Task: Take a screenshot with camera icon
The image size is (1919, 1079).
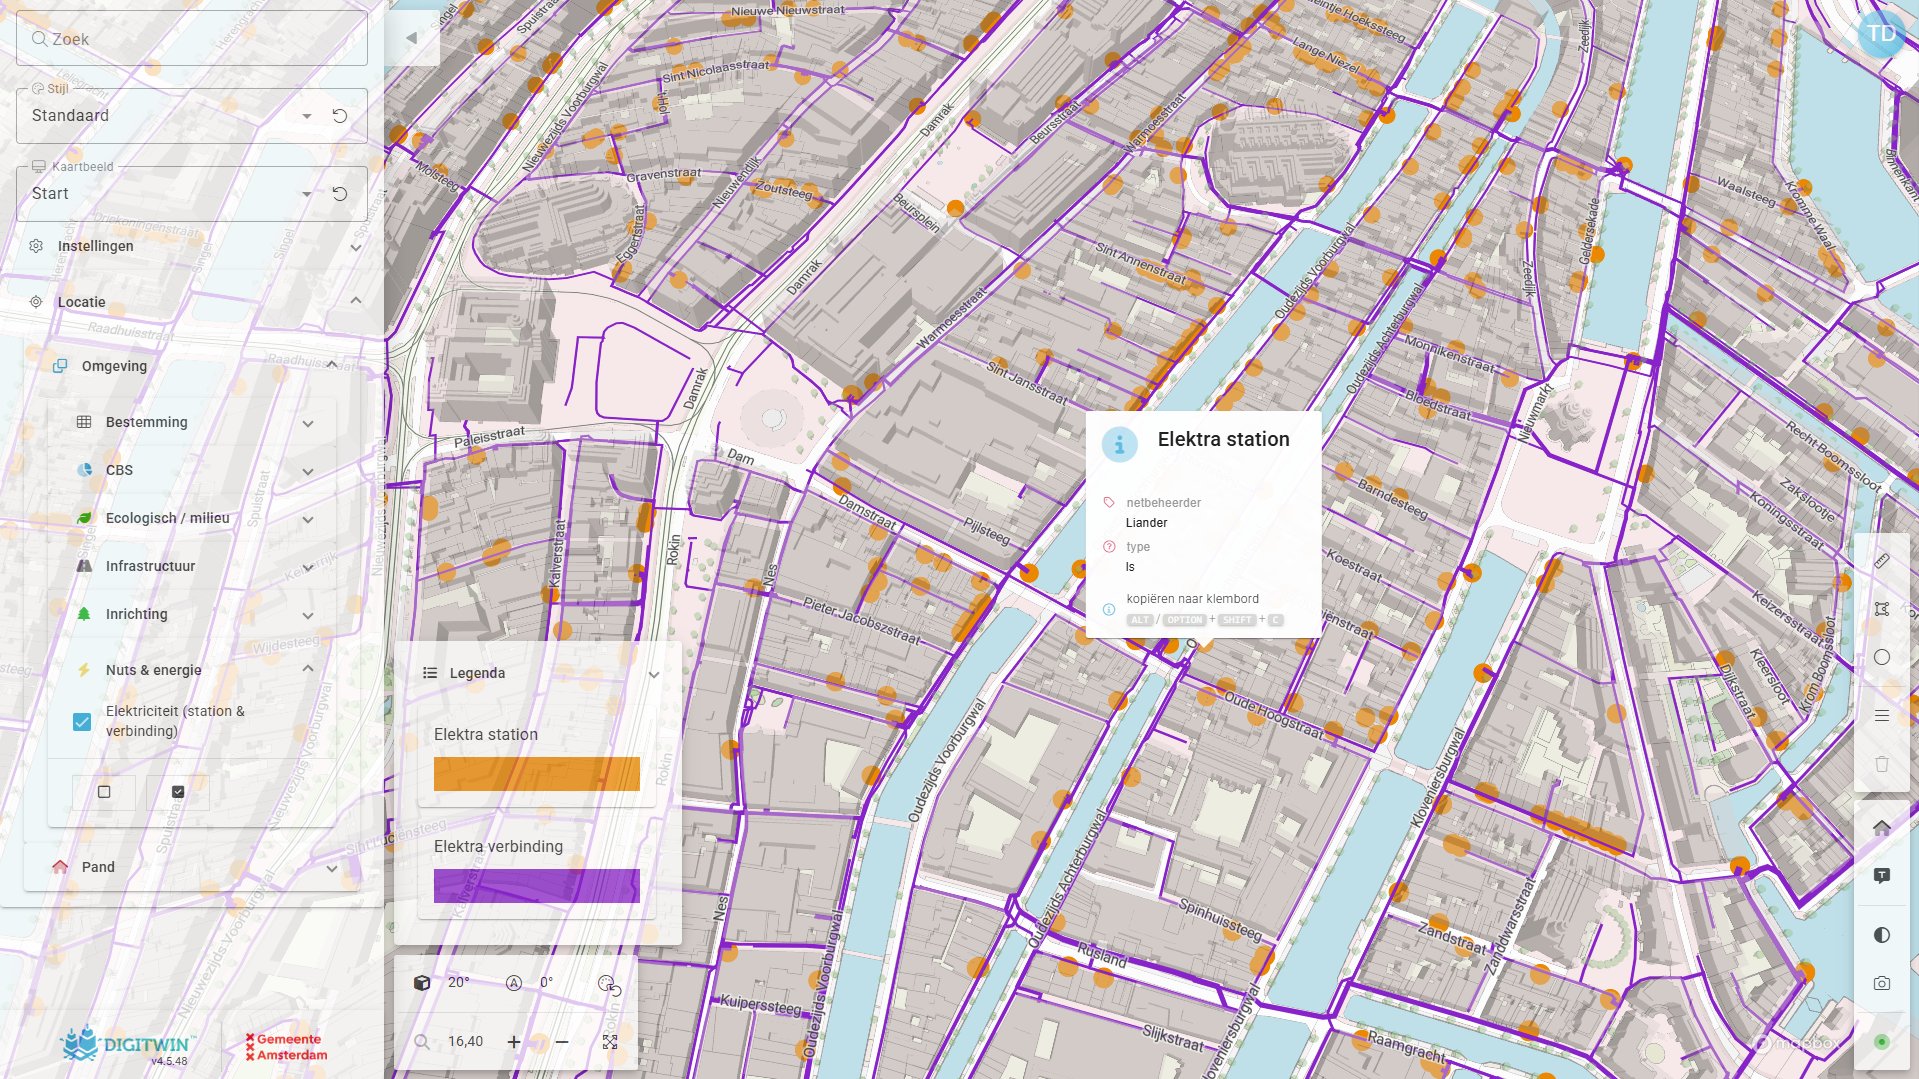Action: (1881, 983)
